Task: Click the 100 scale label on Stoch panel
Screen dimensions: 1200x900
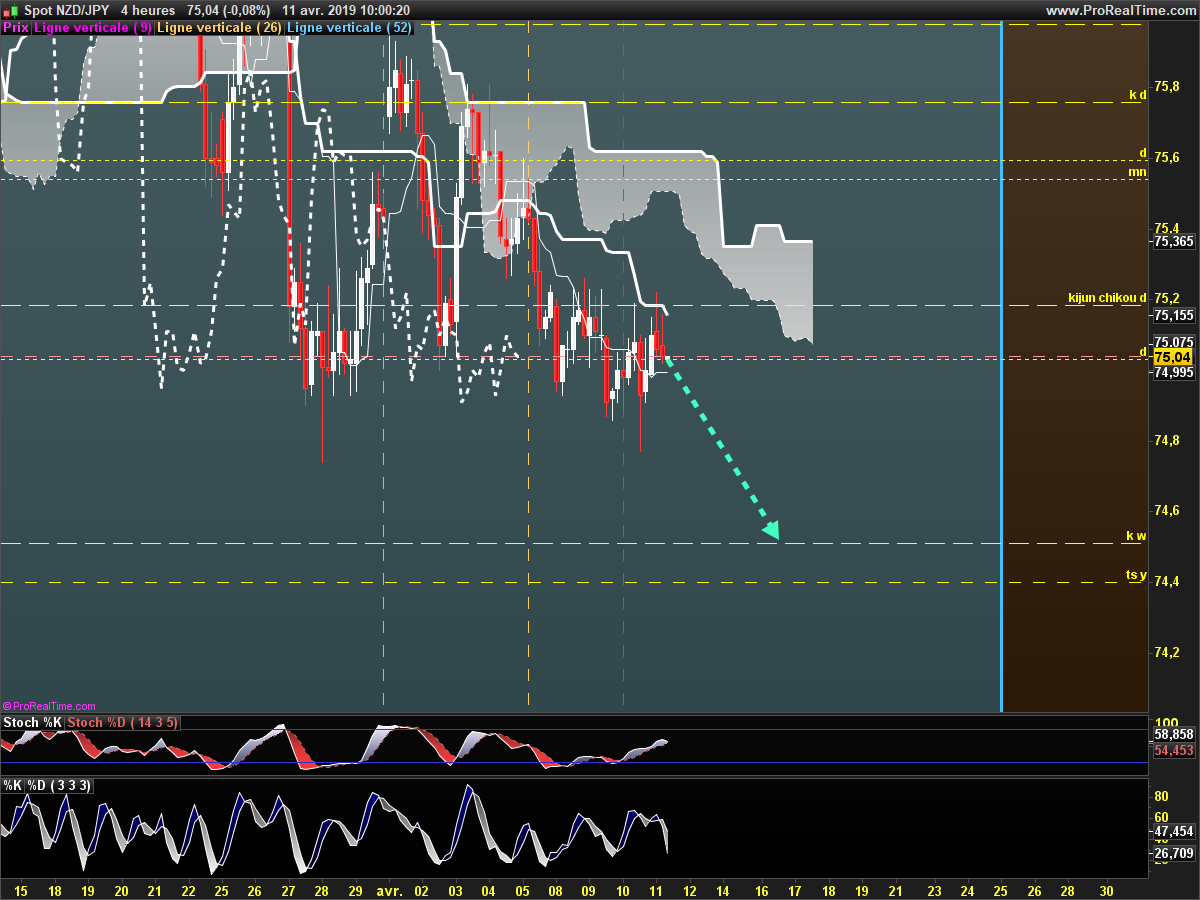Action: click(x=1165, y=722)
